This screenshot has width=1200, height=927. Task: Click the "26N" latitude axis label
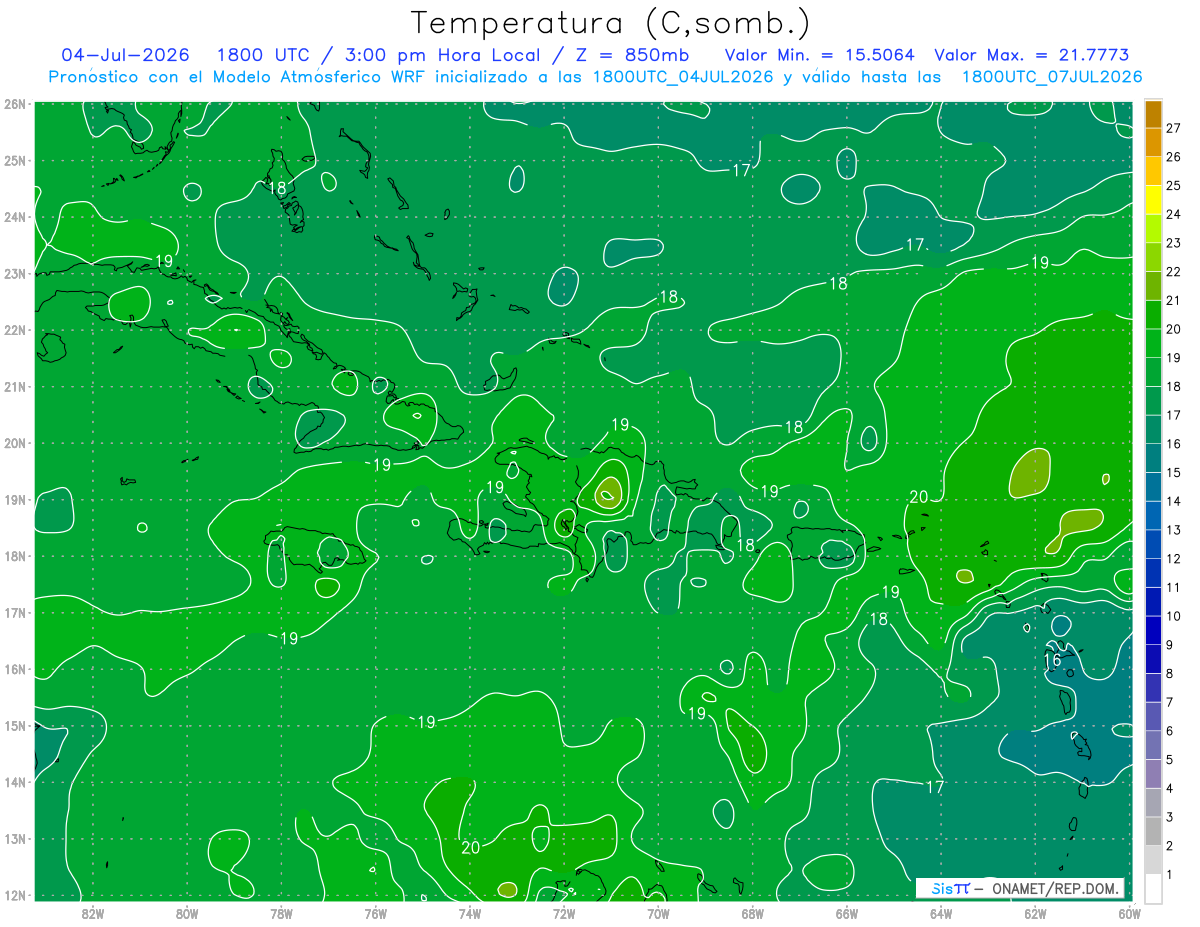coord(15,104)
